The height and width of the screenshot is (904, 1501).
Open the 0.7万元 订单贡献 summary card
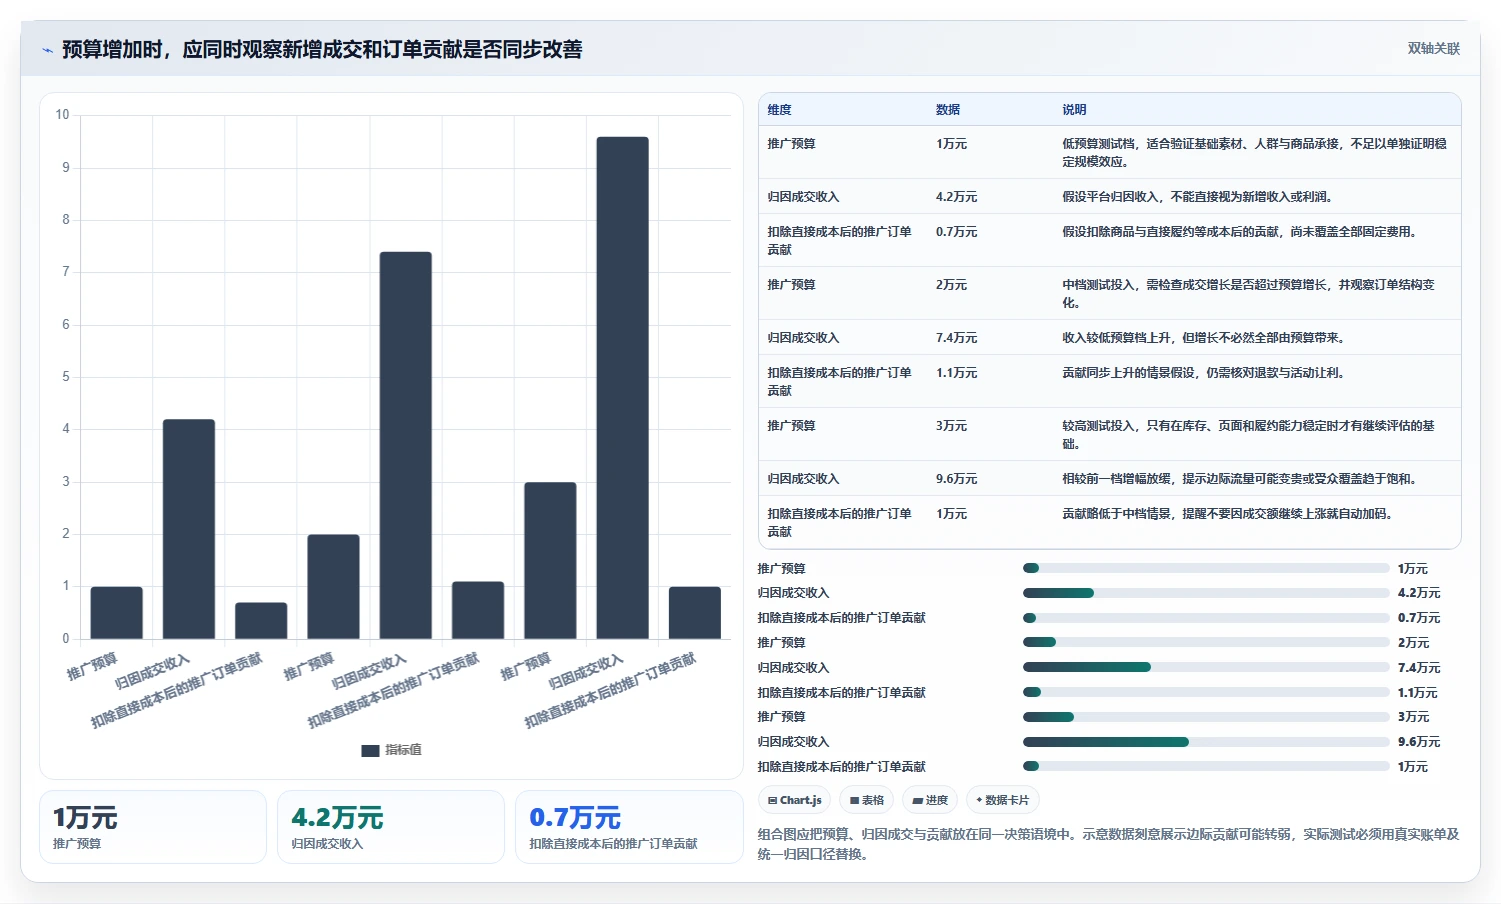[x=629, y=827]
